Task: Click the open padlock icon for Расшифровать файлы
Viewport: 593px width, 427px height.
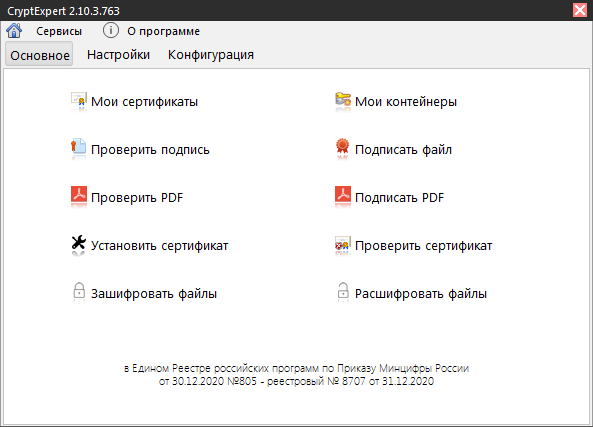Action: (343, 291)
